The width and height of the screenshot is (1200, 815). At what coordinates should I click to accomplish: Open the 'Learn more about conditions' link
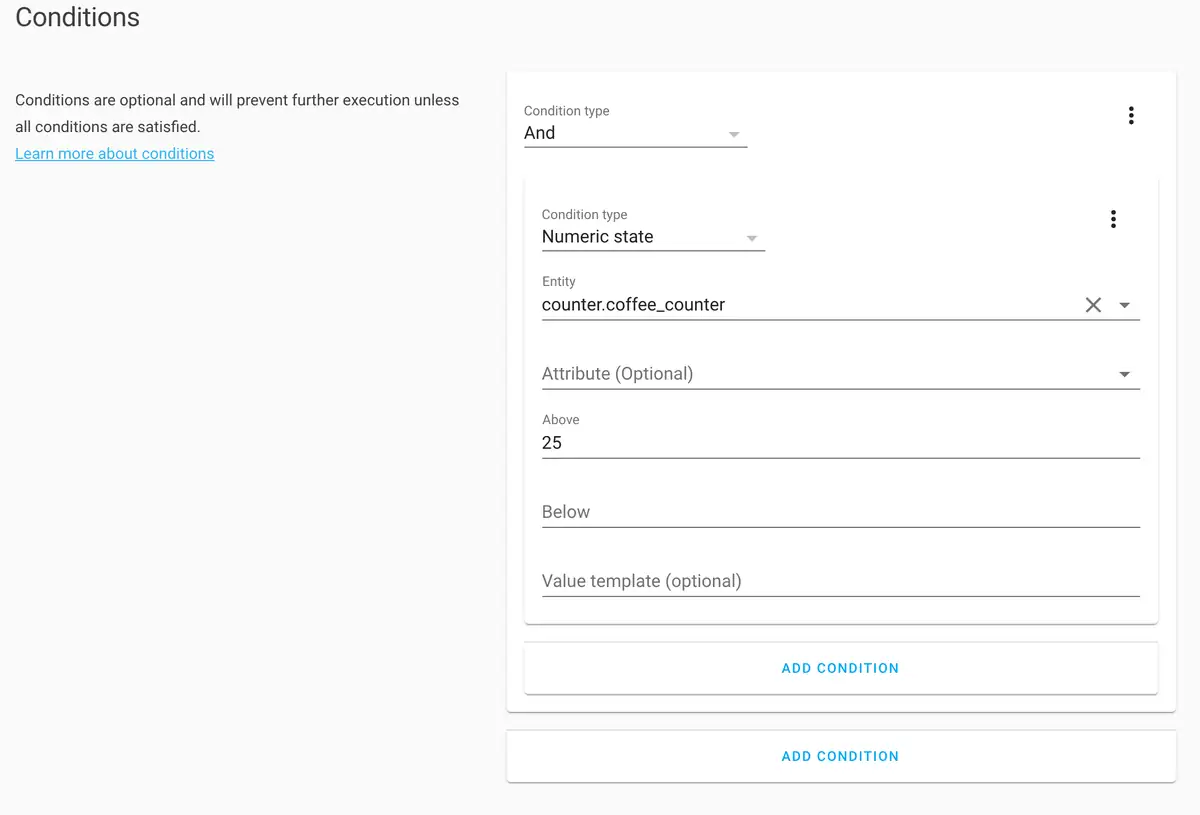[x=115, y=154]
